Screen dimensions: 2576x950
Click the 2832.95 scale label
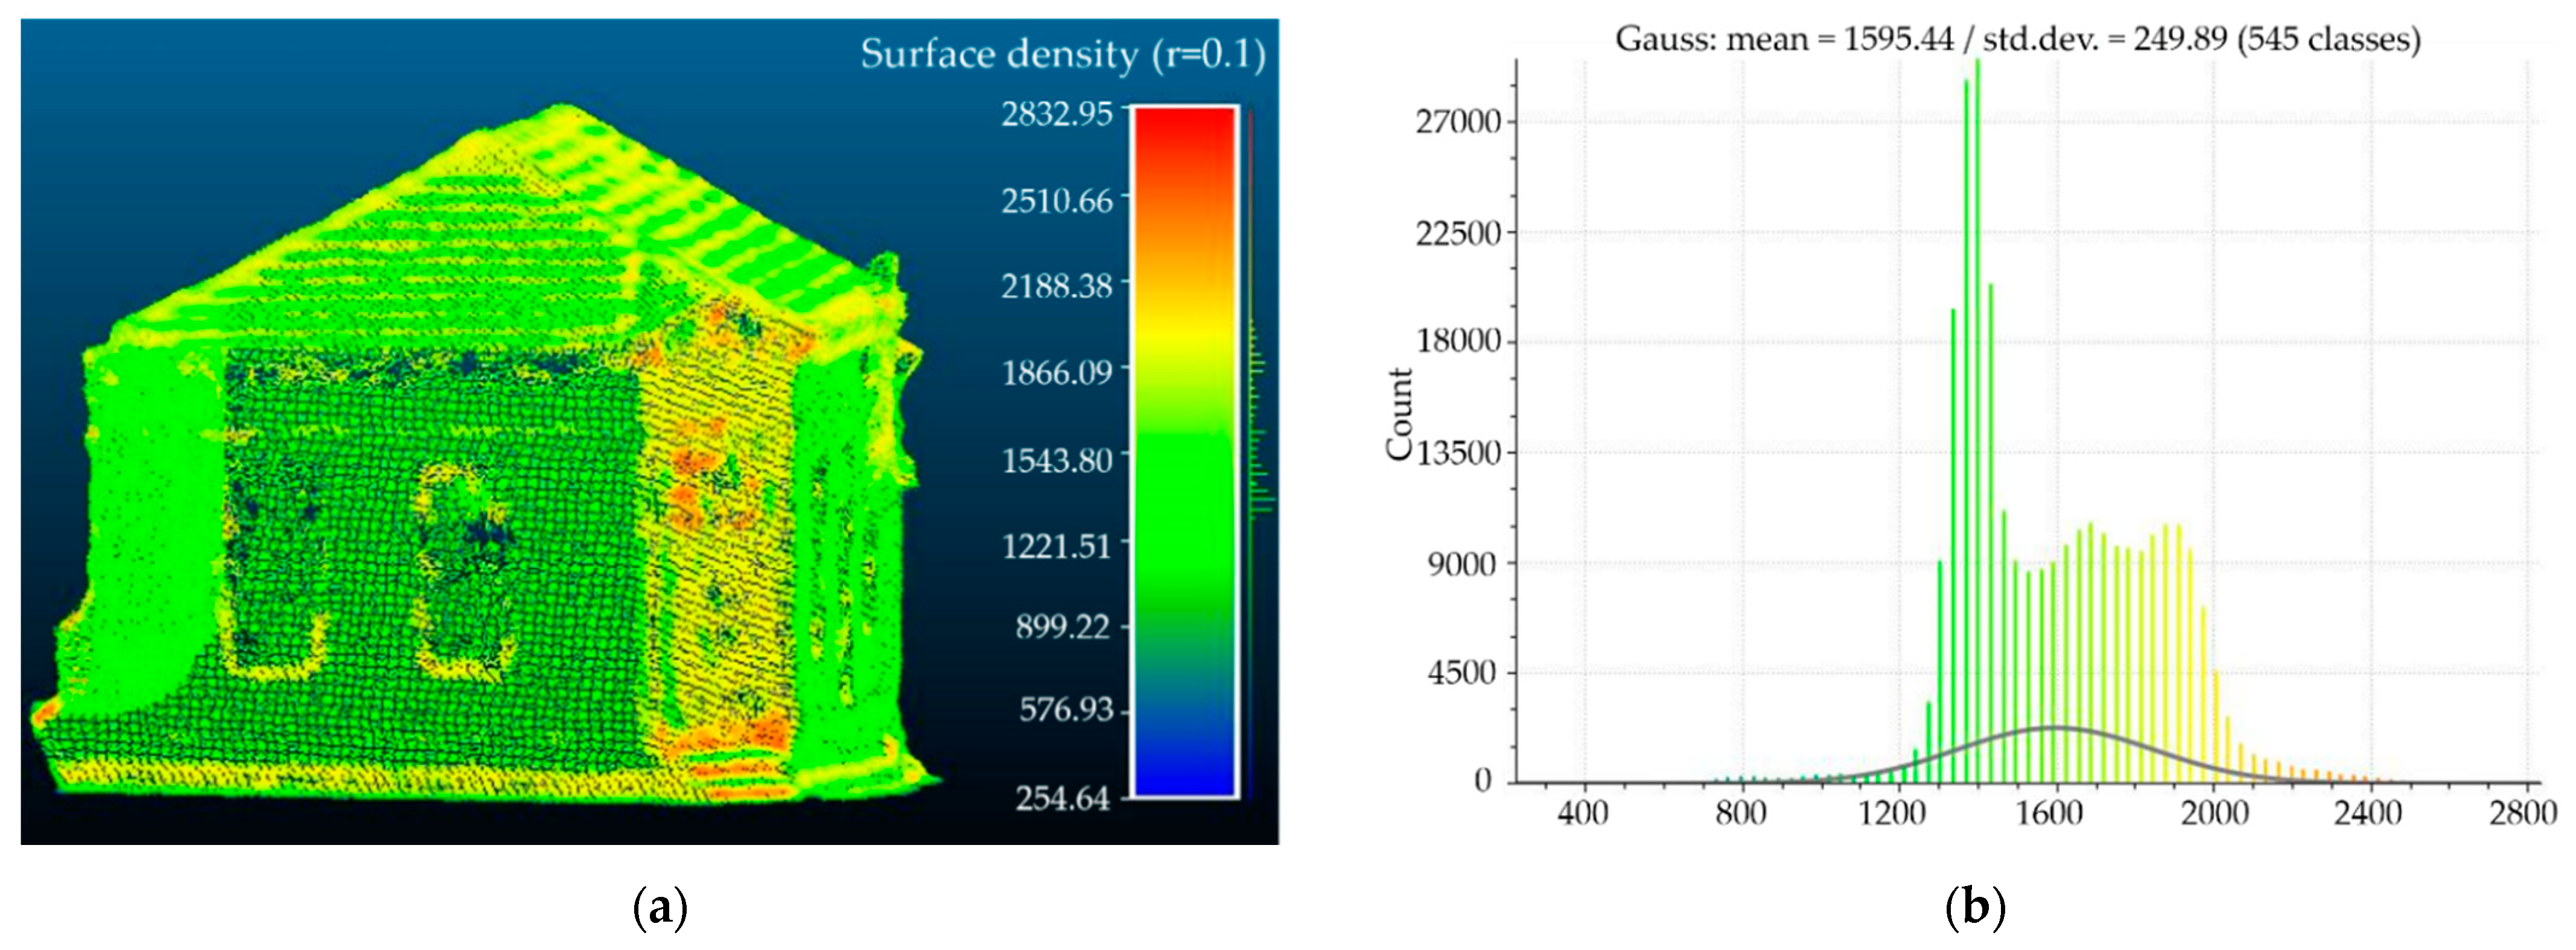tap(1056, 114)
